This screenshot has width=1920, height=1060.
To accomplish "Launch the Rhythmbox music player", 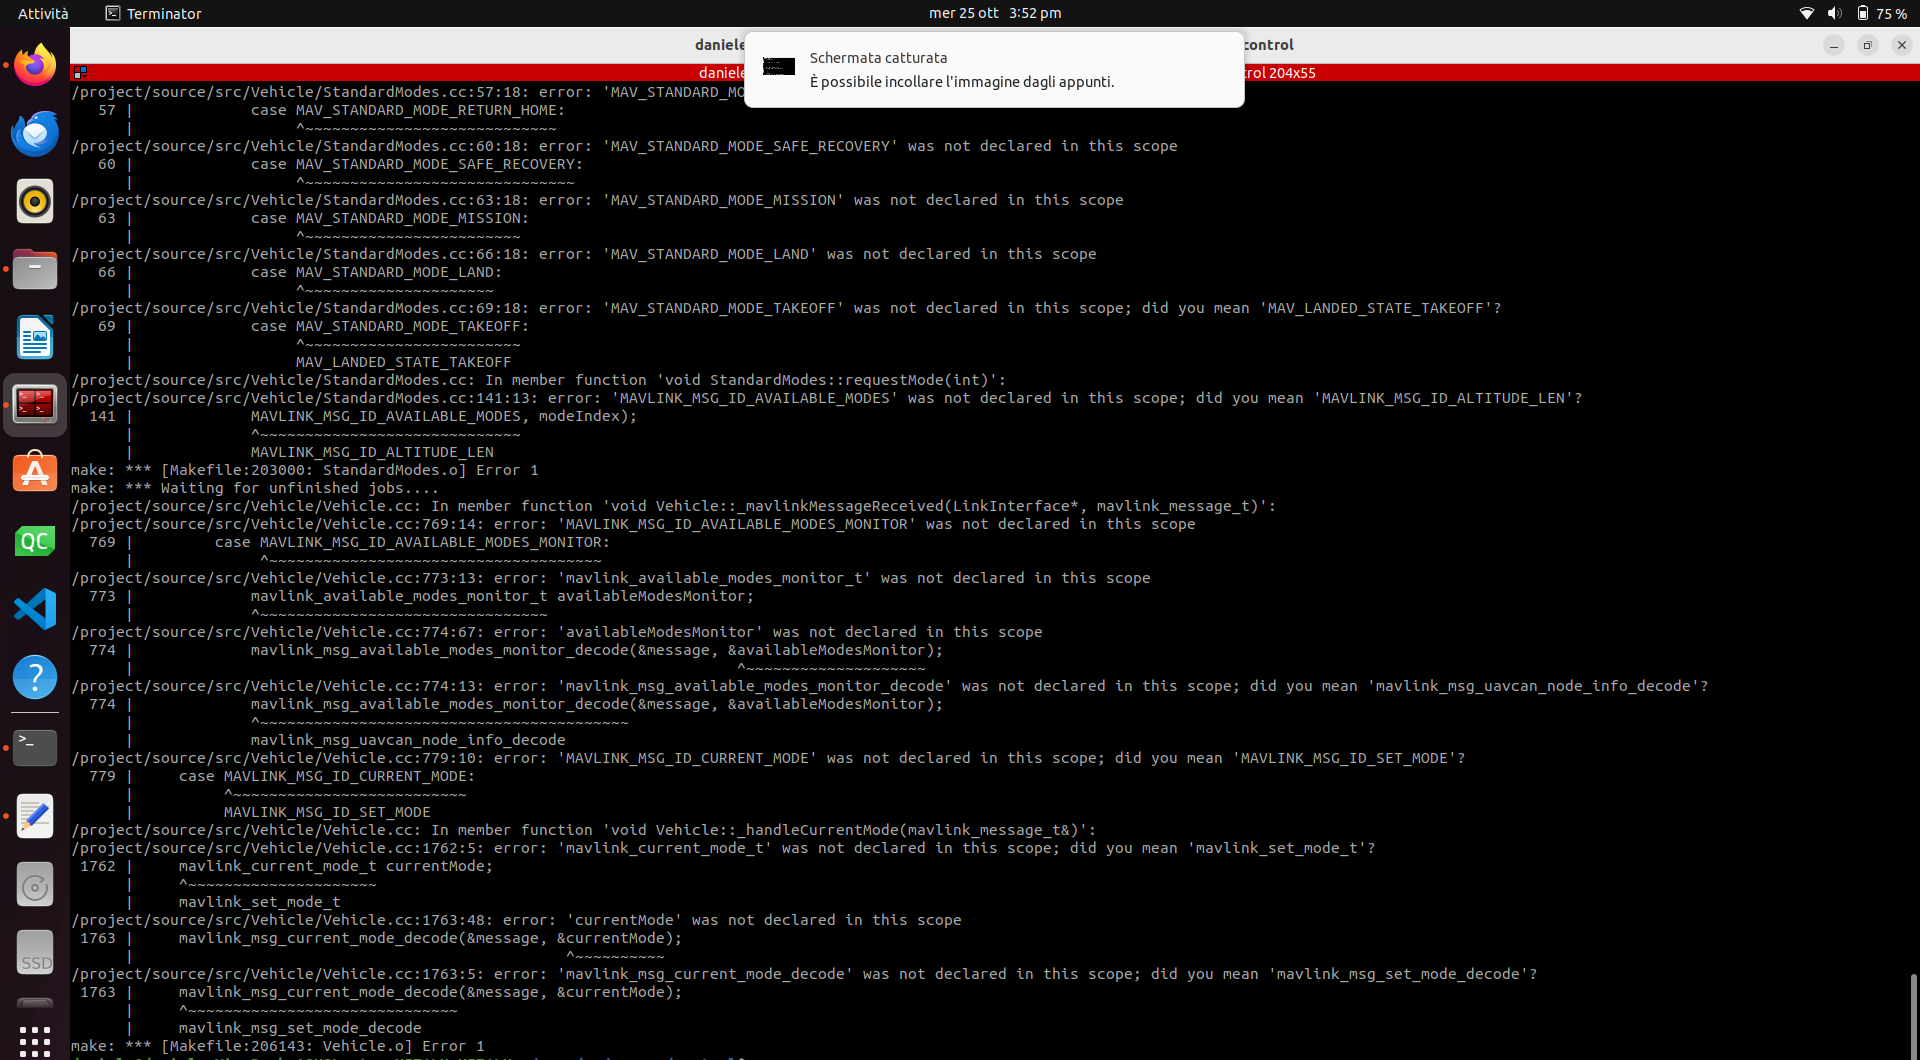I will 34,201.
